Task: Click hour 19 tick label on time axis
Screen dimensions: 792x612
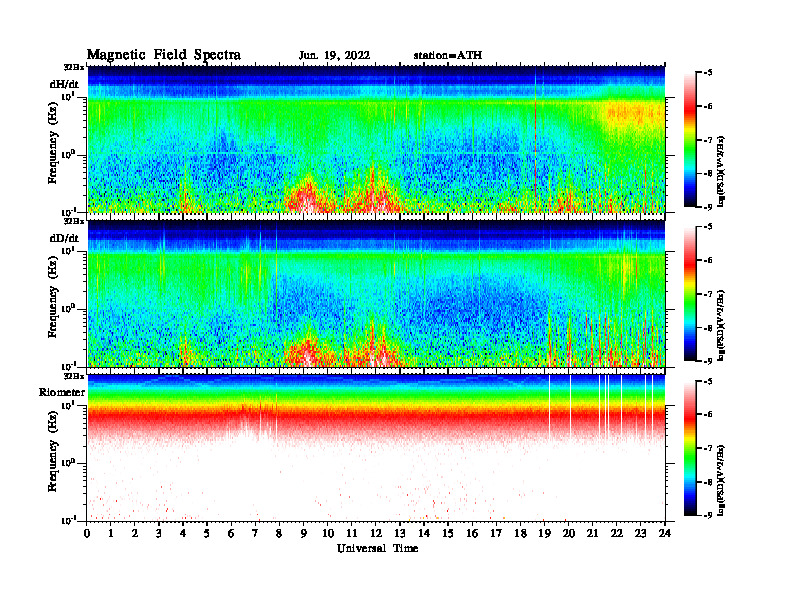Action: tap(544, 533)
